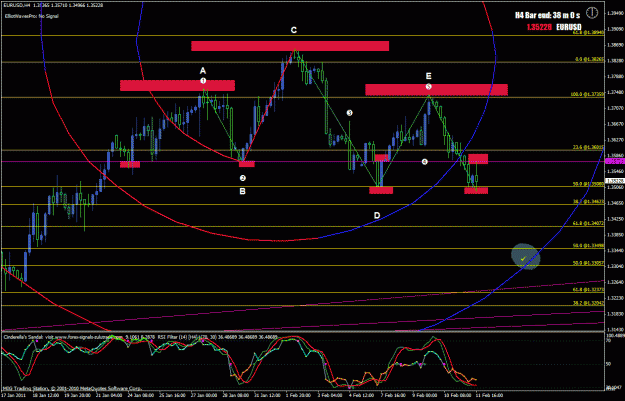Select the wave label D
This screenshot has height=401, width=625.
(377, 216)
